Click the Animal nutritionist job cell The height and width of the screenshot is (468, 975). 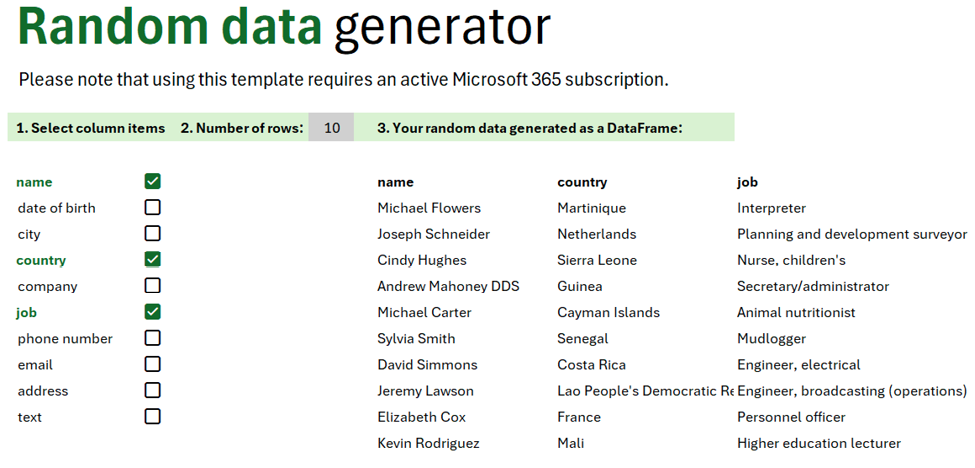click(796, 312)
